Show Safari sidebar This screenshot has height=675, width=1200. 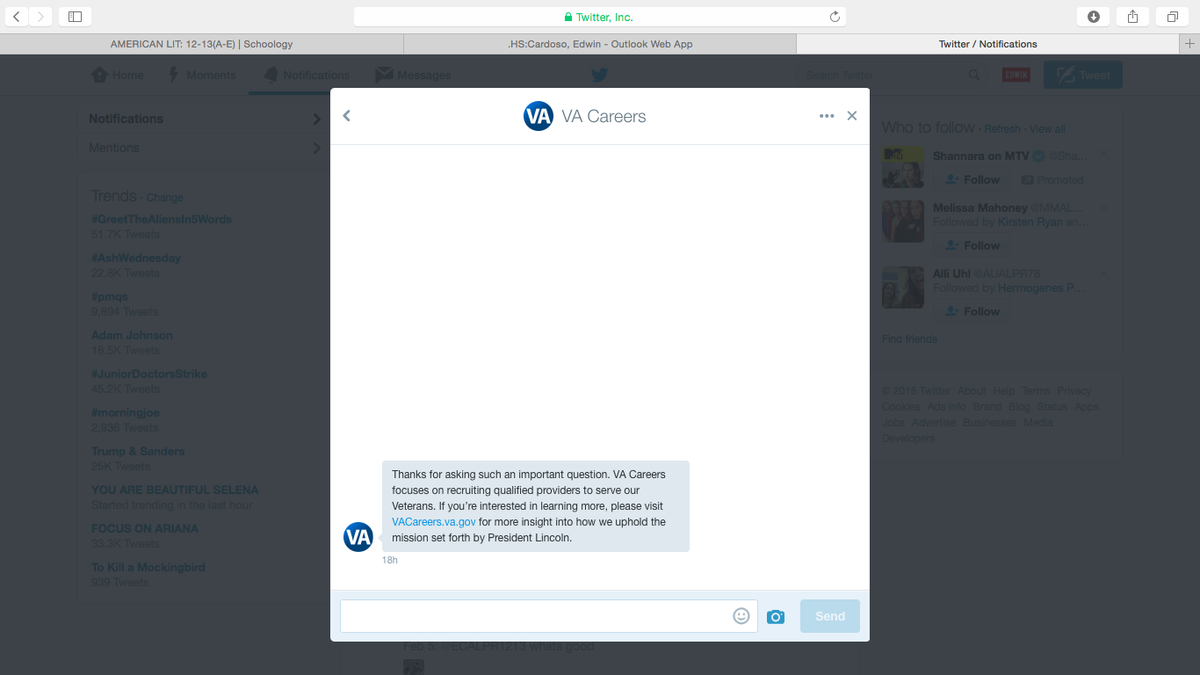[75, 16]
